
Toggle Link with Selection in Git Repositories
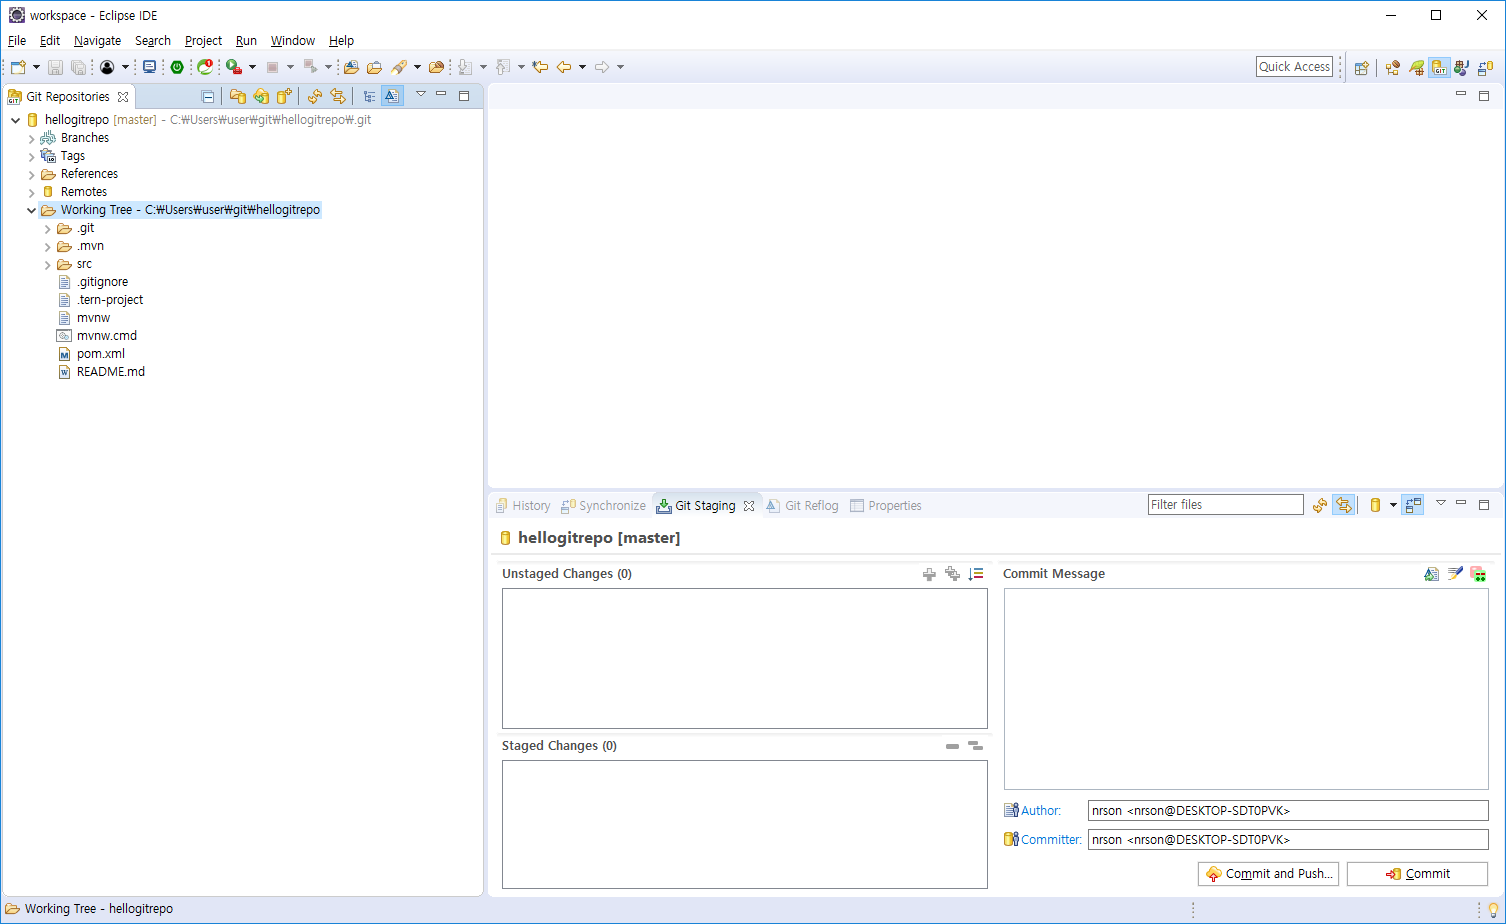(338, 96)
